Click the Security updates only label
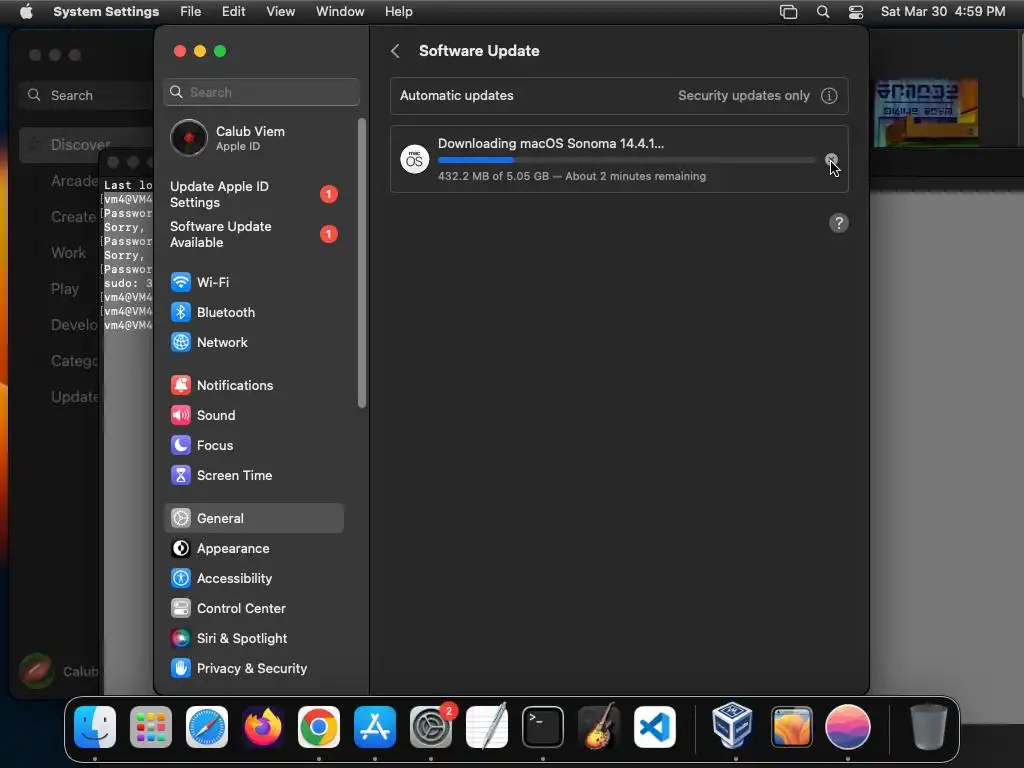The image size is (1024, 768). [743, 95]
